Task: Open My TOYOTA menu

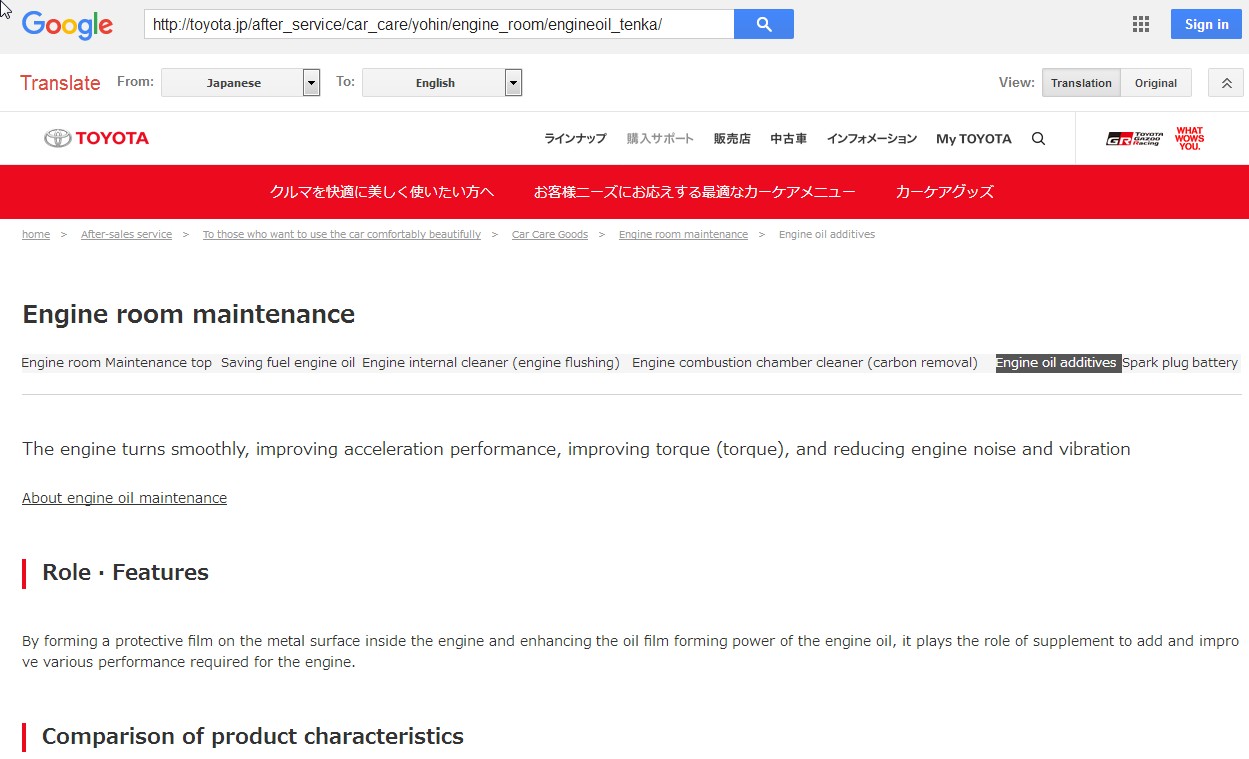Action: point(974,139)
